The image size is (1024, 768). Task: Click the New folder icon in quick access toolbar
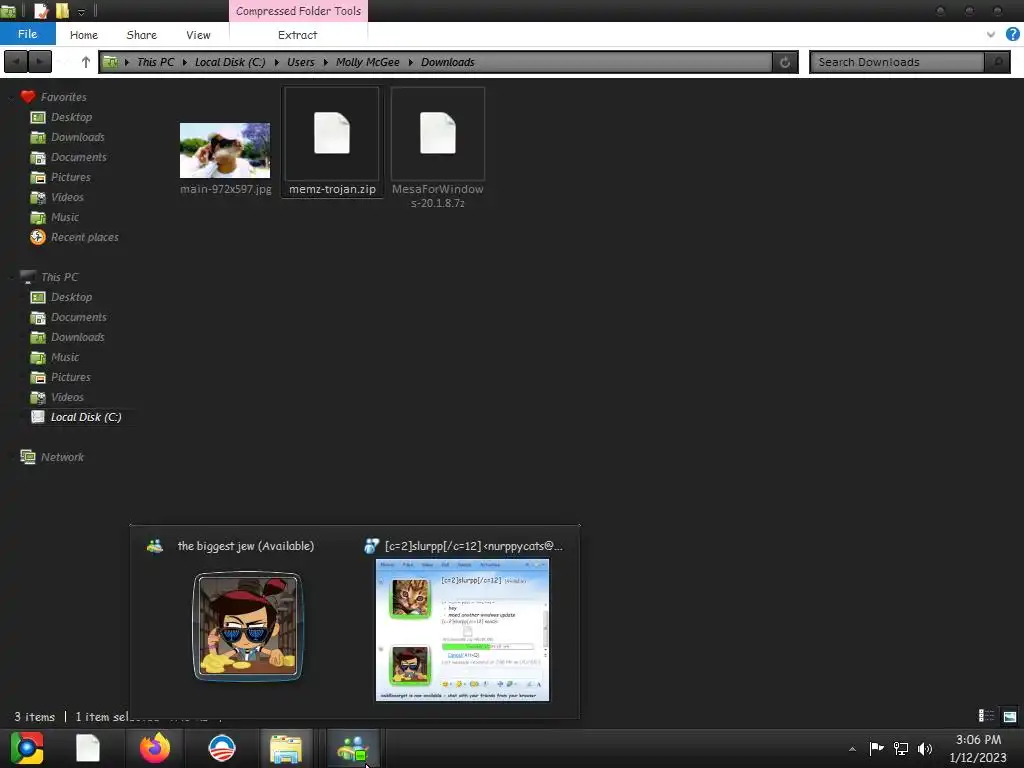click(62, 10)
